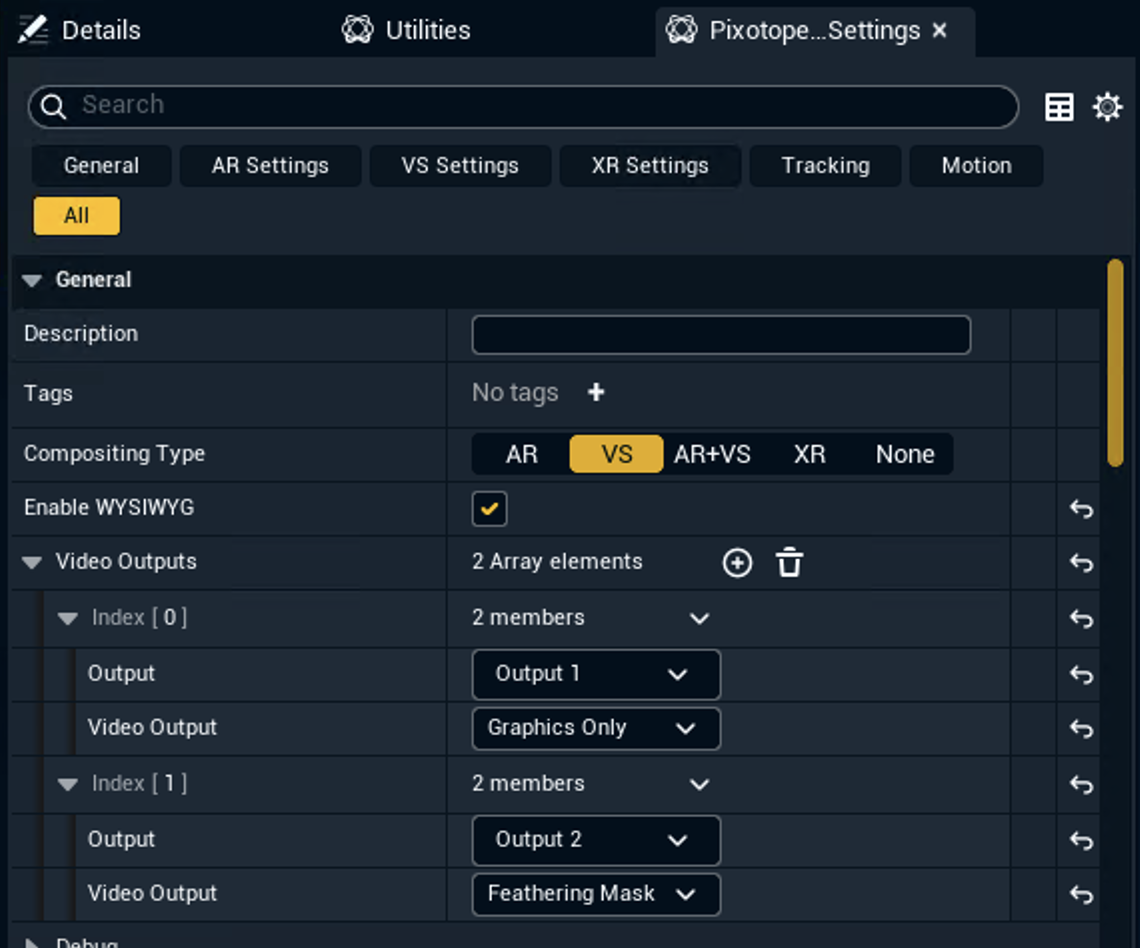Reset Video Outputs array to default
1140x948 pixels.
pos(1081,563)
